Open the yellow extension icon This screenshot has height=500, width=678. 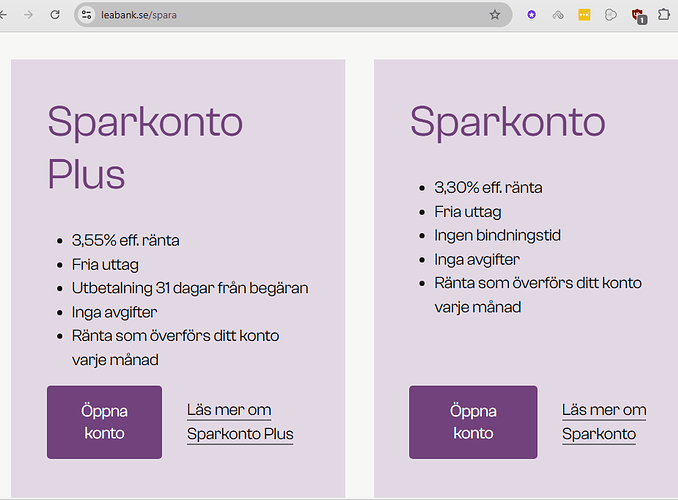(584, 15)
